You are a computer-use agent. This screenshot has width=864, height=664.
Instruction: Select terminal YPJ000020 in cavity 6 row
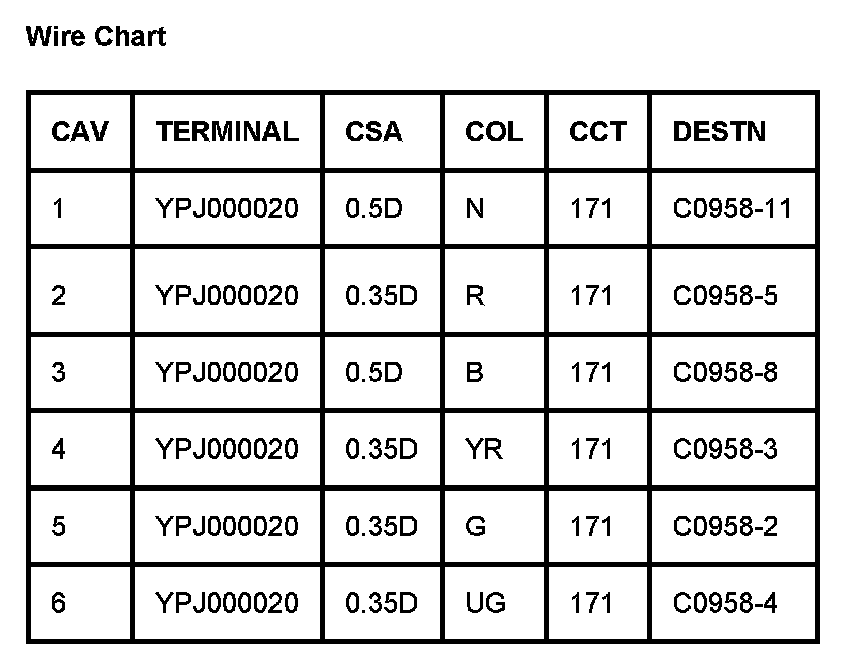pos(227,603)
